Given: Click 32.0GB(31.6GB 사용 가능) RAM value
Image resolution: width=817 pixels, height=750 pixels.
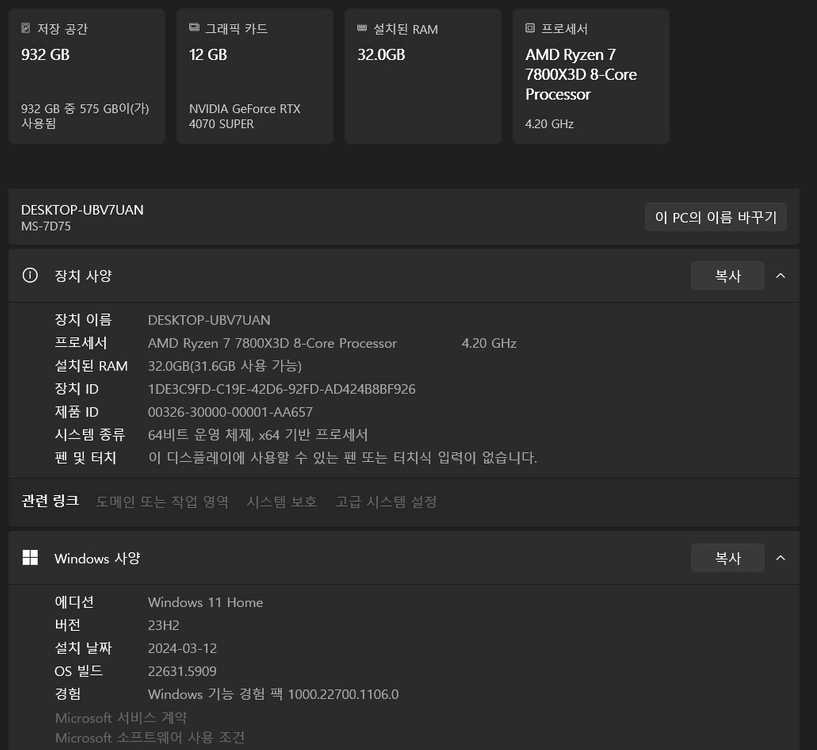Looking at the screenshot, I should pos(225,366).
